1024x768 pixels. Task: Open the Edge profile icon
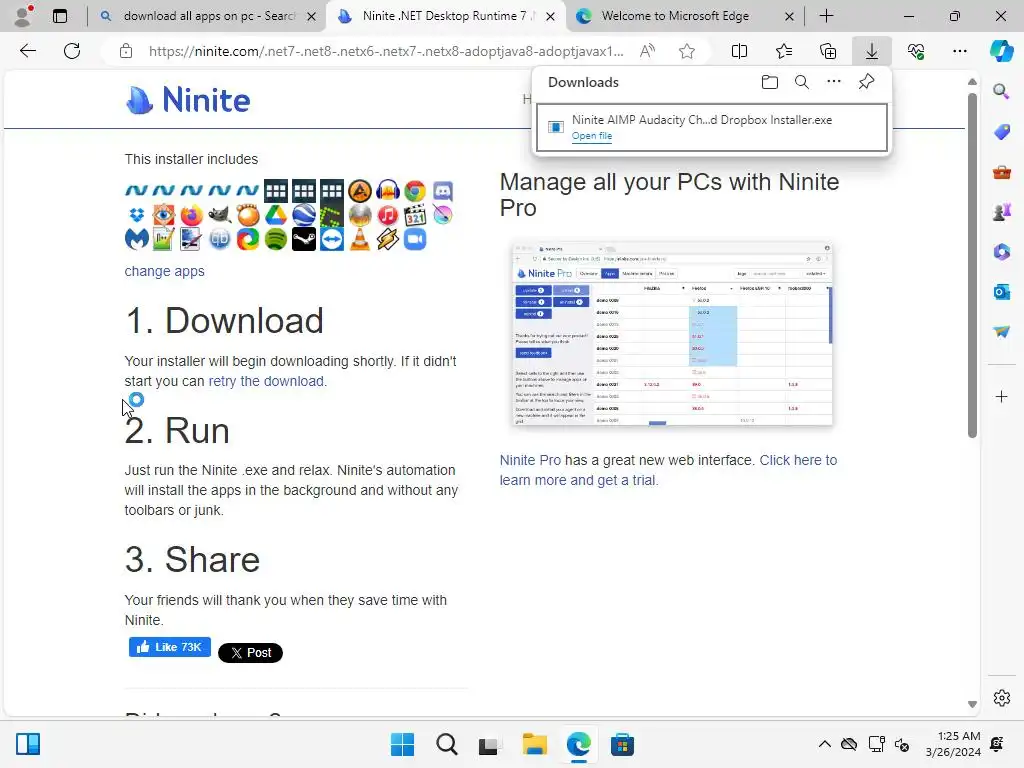coord(24,16)
